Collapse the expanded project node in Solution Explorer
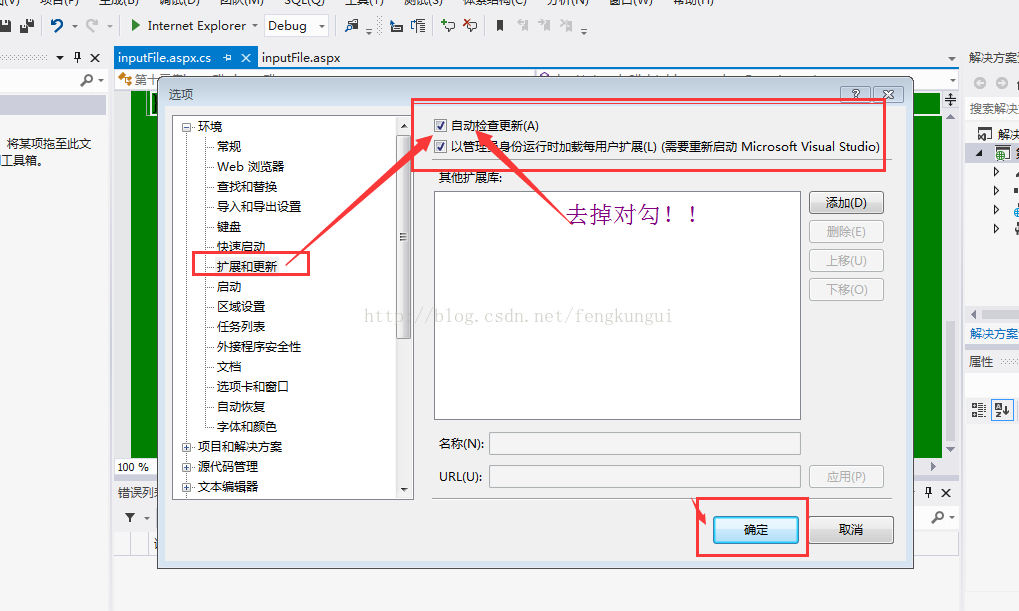 click(x=979, y=153)
